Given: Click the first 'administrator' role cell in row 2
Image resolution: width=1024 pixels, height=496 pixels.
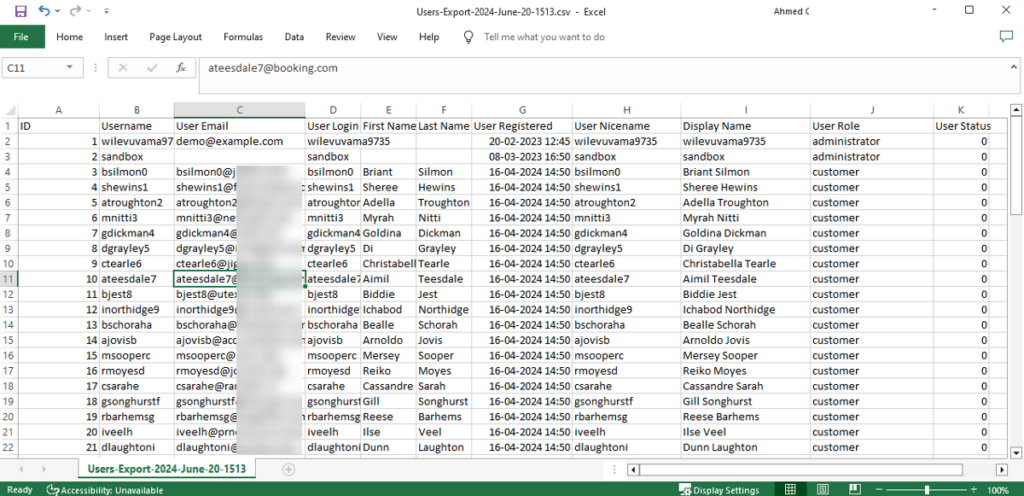Looking at the screenshot, I should (872, 141).
